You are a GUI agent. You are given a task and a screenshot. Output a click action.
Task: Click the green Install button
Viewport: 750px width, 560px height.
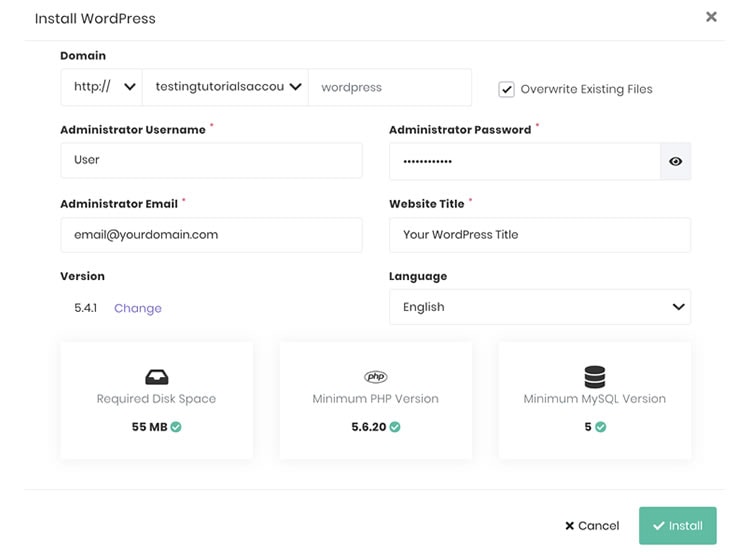pos(677,526)
